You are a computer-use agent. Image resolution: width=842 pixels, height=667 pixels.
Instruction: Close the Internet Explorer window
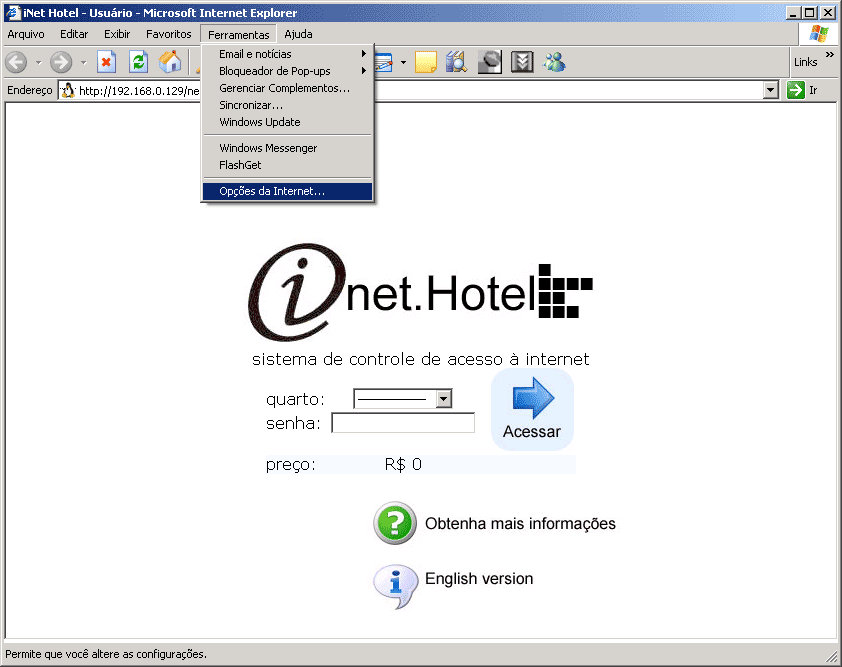pyautogui.click(x=828, y=13)
